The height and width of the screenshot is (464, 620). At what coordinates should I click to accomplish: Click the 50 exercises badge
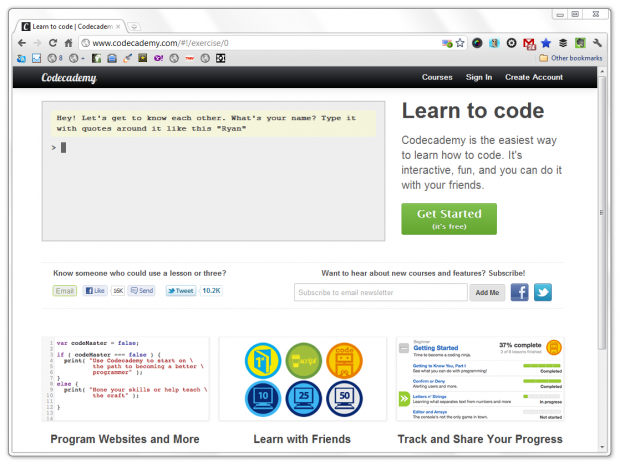coord(344,399)
